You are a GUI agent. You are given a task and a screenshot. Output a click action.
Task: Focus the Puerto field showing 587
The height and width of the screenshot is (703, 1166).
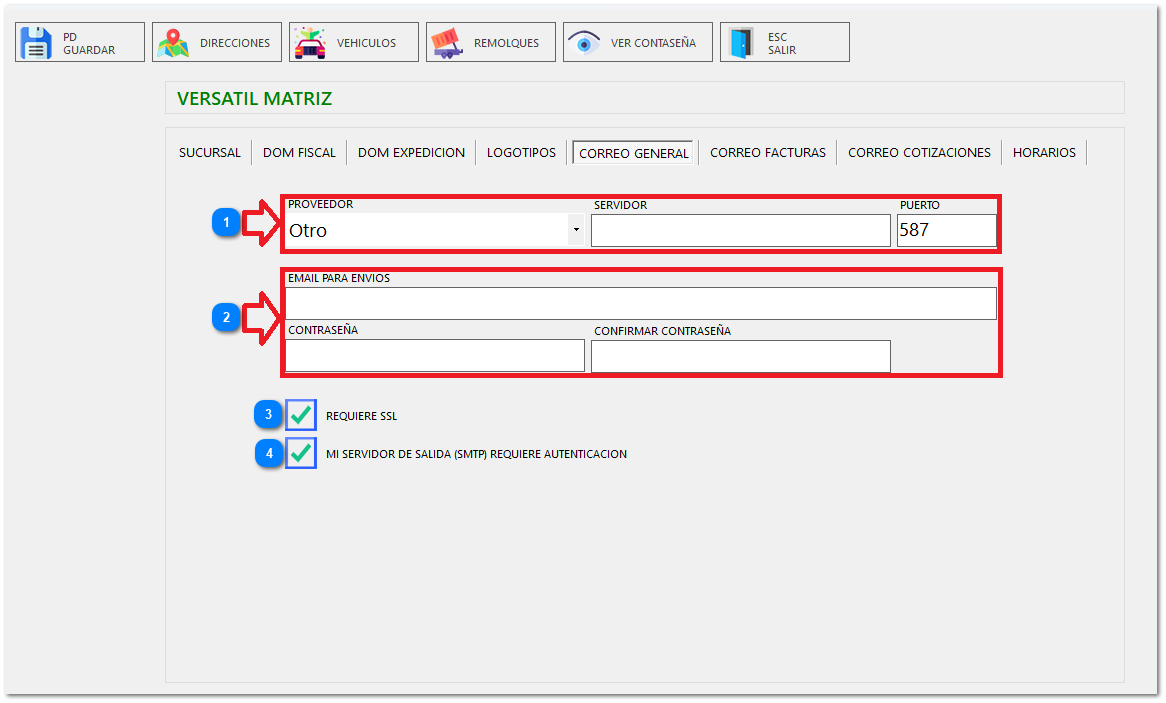[x=946, y=230]
